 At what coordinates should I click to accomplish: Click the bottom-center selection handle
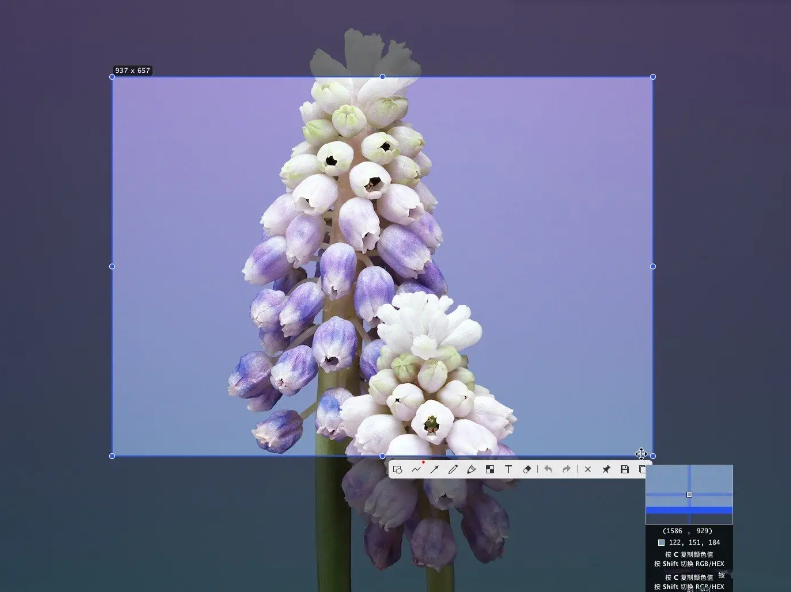[x=382, y=456]
